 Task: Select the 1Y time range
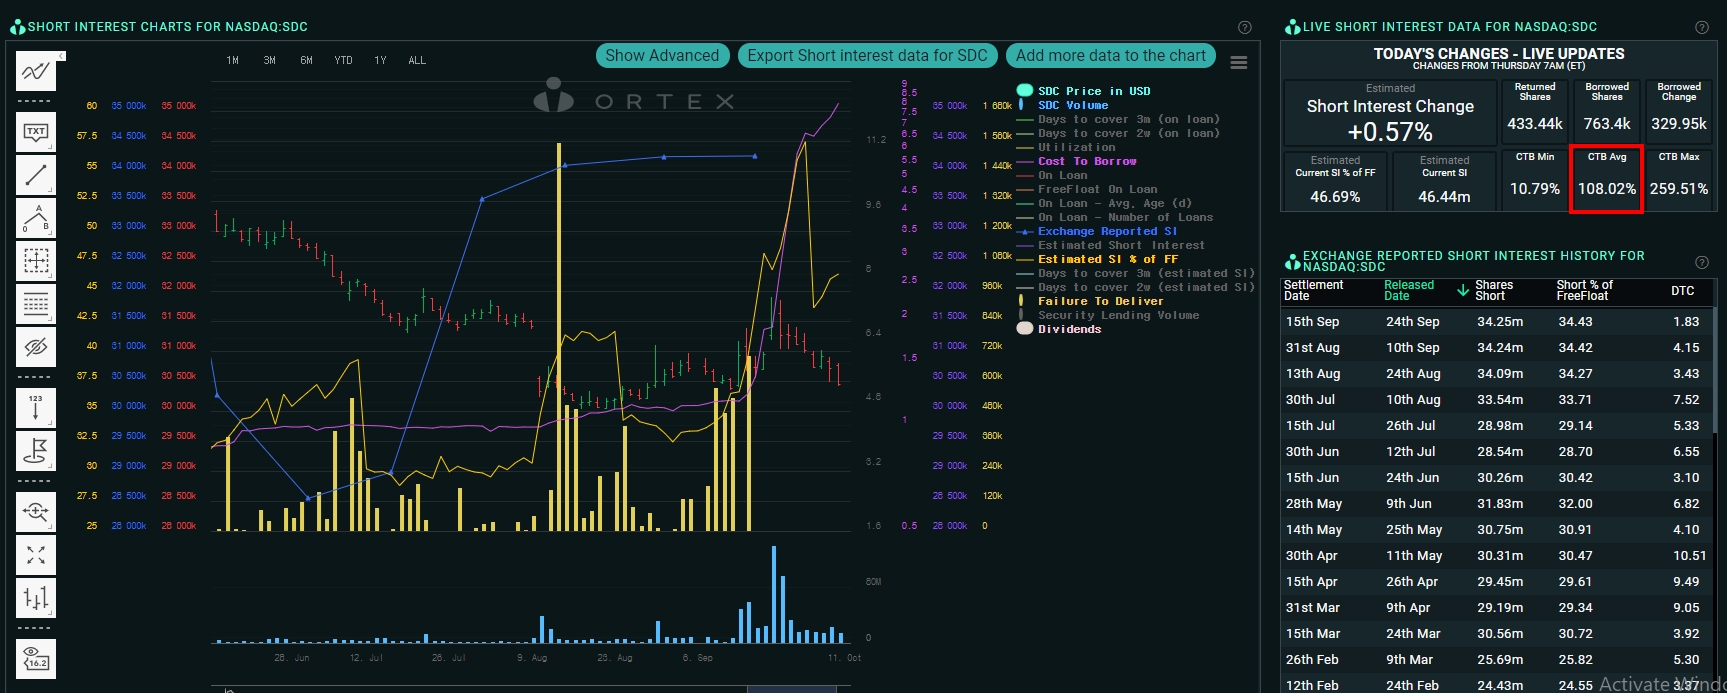tap(380, 60)
